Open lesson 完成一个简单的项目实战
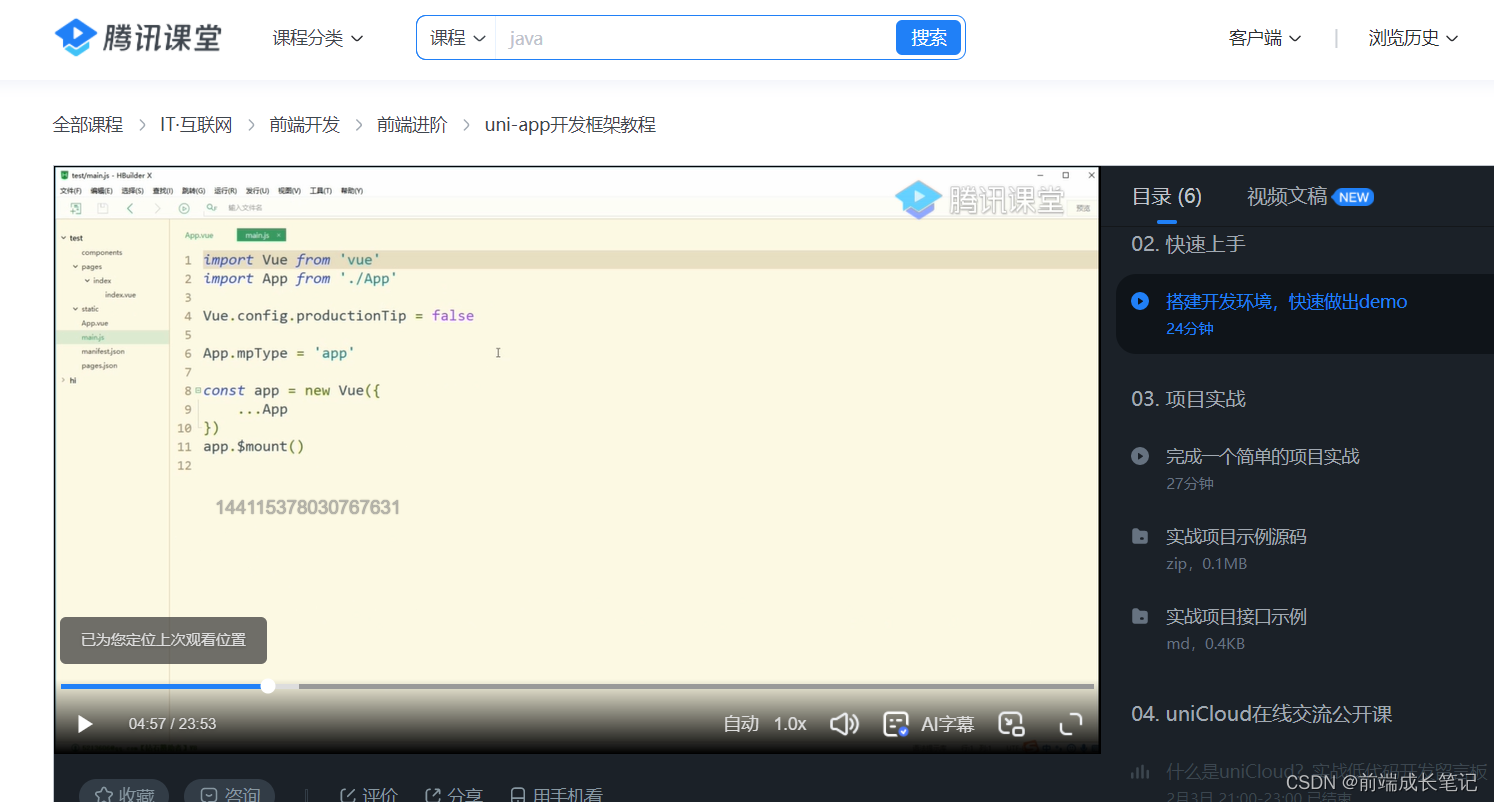 (x=1262, y=456)
